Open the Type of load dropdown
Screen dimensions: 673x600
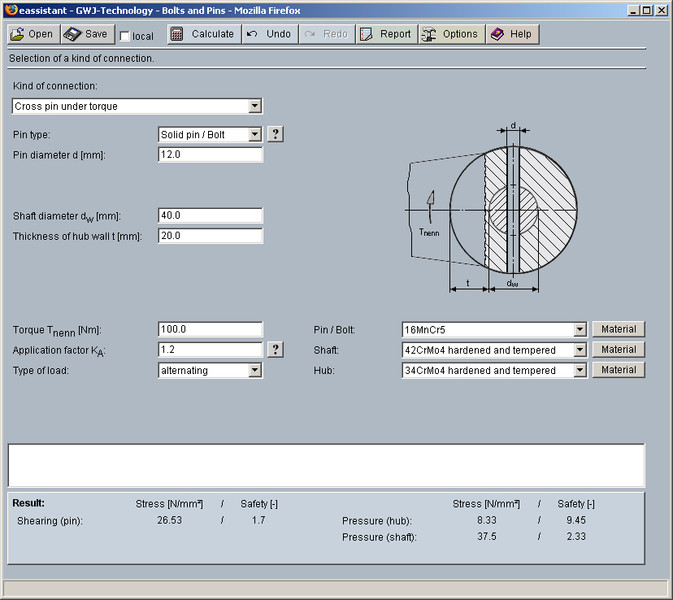[x=254, y=370]
